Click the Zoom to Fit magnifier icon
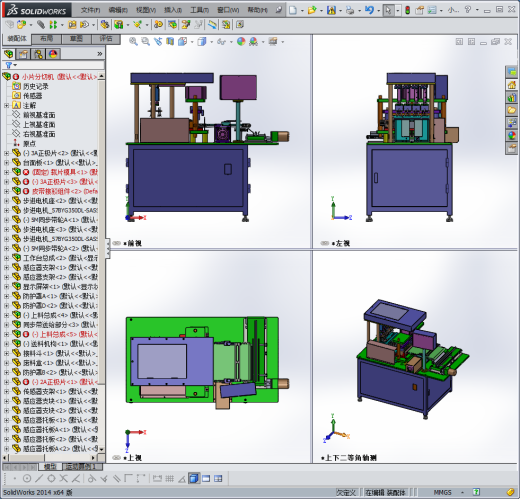This screenshot has height=499, width=520. [x=133, y=42]
